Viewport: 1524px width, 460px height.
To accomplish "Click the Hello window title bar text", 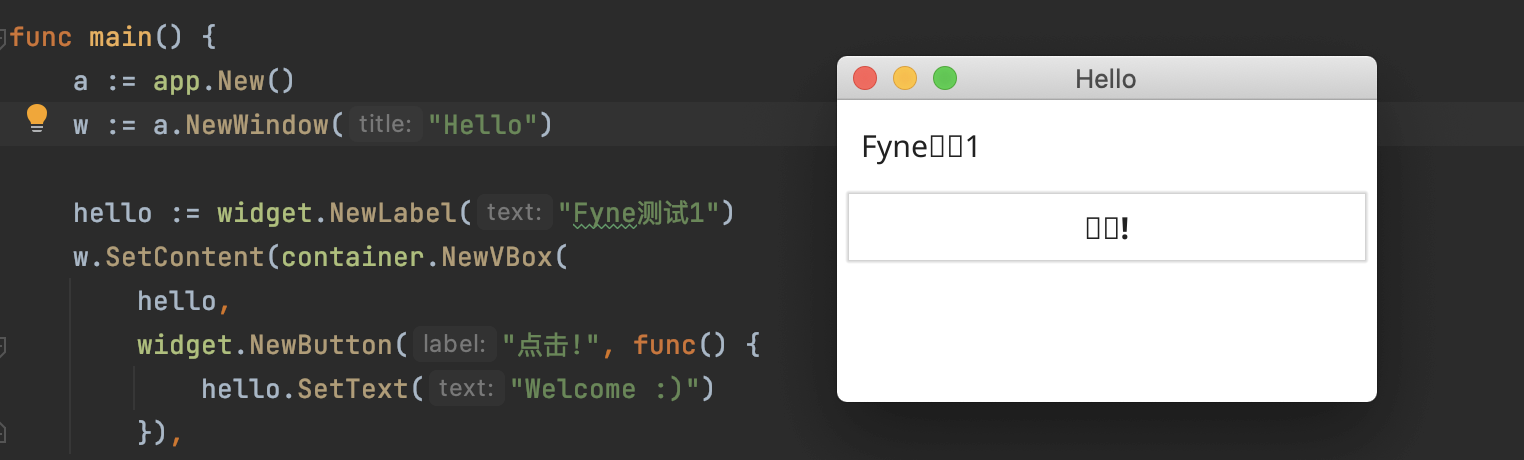I will pyautogui.click(x=1105, y=79).
